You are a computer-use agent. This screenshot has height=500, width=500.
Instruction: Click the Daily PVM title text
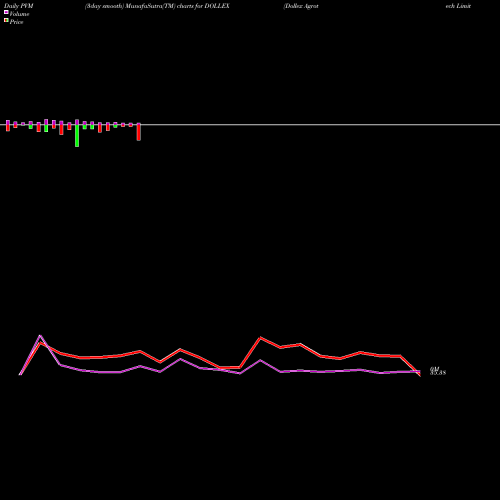click(x=19, y=6)
